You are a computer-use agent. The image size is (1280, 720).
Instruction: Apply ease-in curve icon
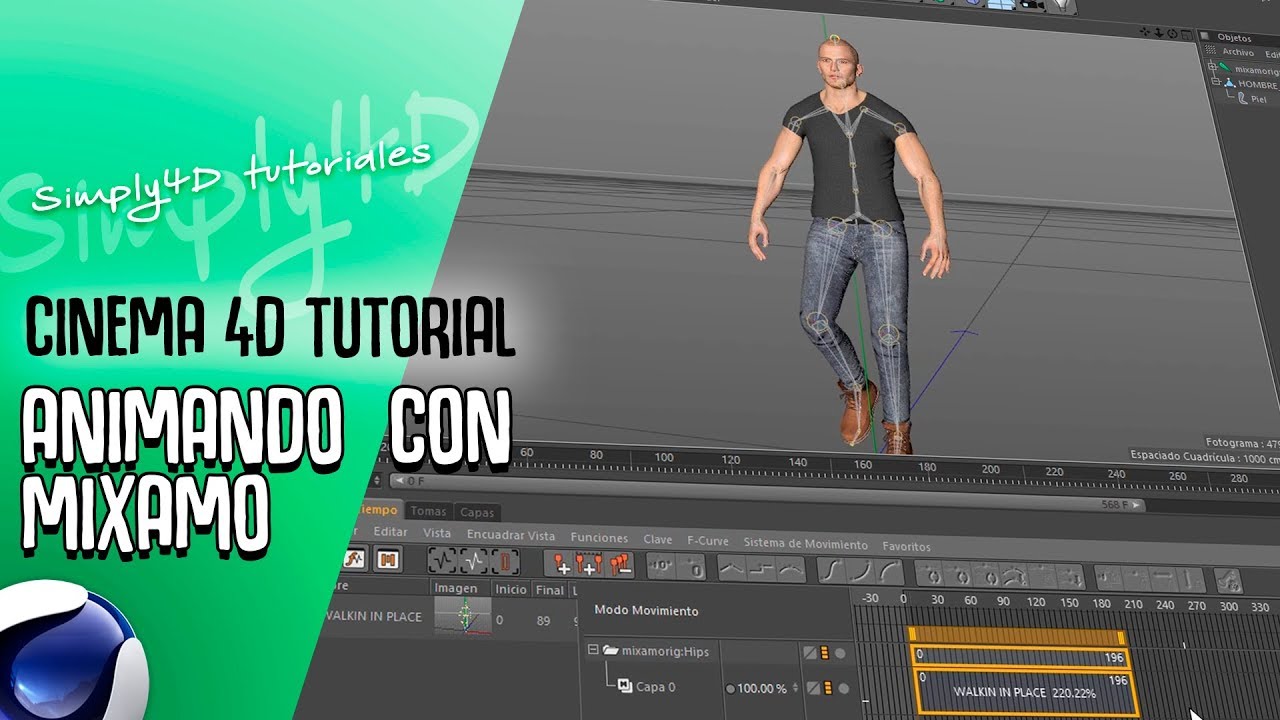[x=861, y=571]
